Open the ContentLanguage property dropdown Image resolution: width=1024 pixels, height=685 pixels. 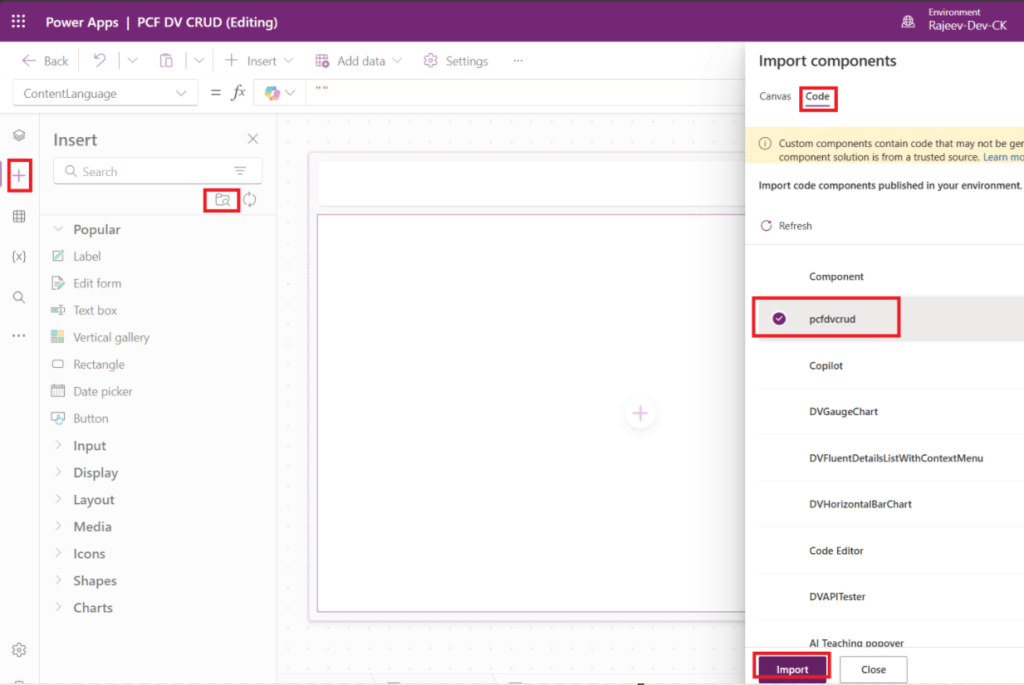(x=105, y=93)
